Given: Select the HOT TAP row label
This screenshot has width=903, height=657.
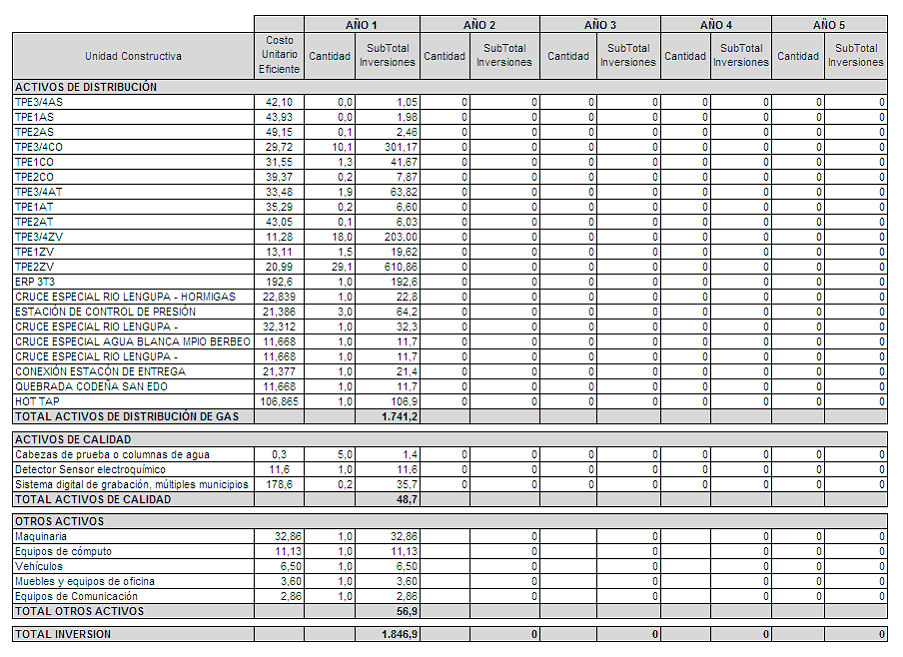Looking at the screenshot, I should (x=37, y=401).
